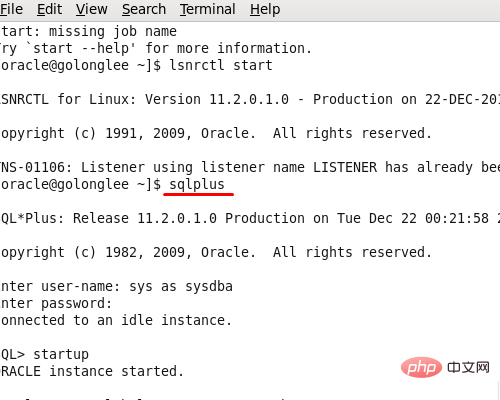This screenshot has height=400, width=500.
Task: Open the View menu
Action: [x=91, y=9]
